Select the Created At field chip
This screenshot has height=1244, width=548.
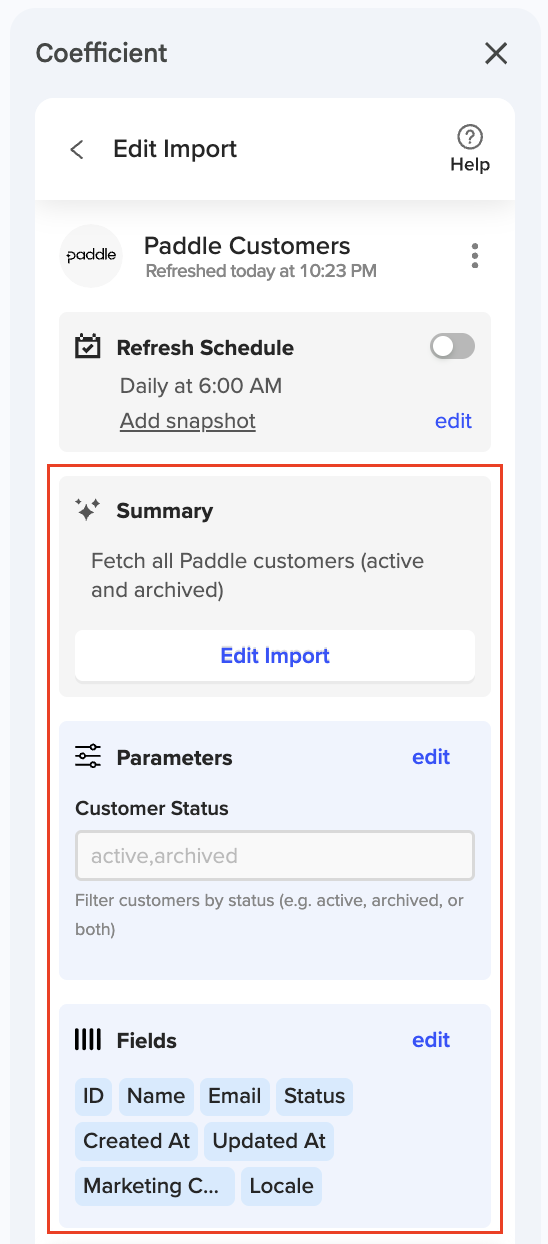point(137,1141)
